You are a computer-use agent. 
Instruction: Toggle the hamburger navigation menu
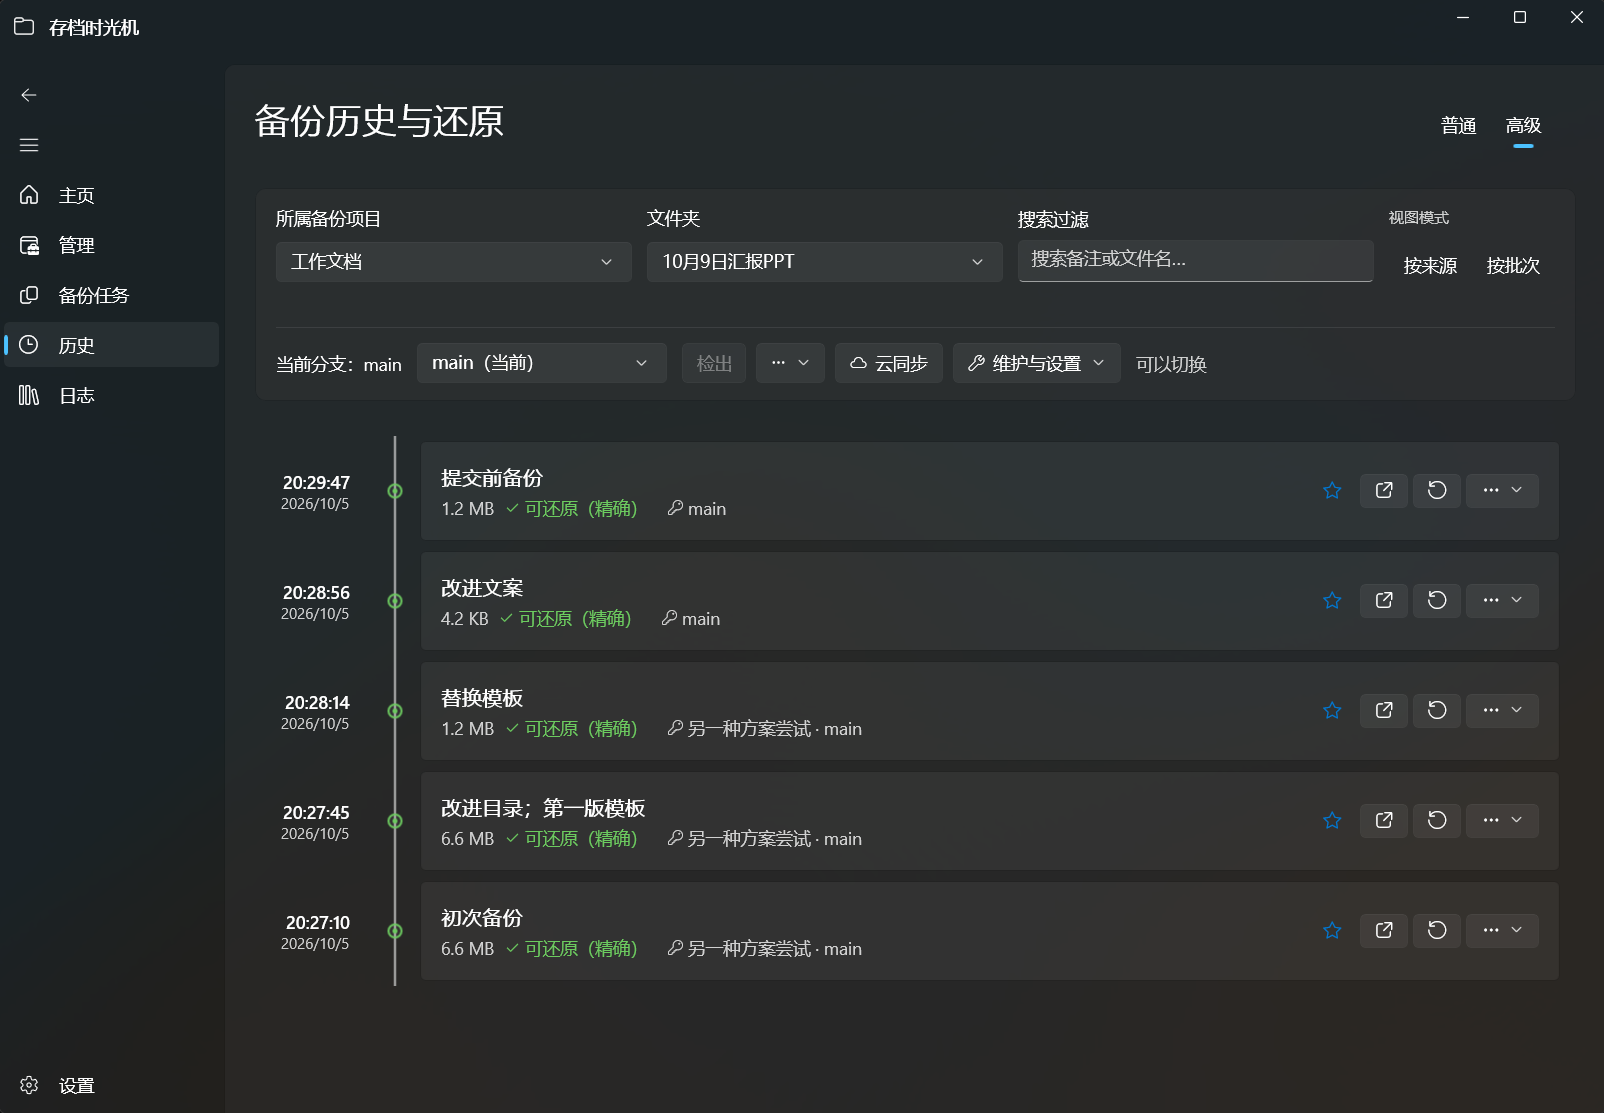29,145
